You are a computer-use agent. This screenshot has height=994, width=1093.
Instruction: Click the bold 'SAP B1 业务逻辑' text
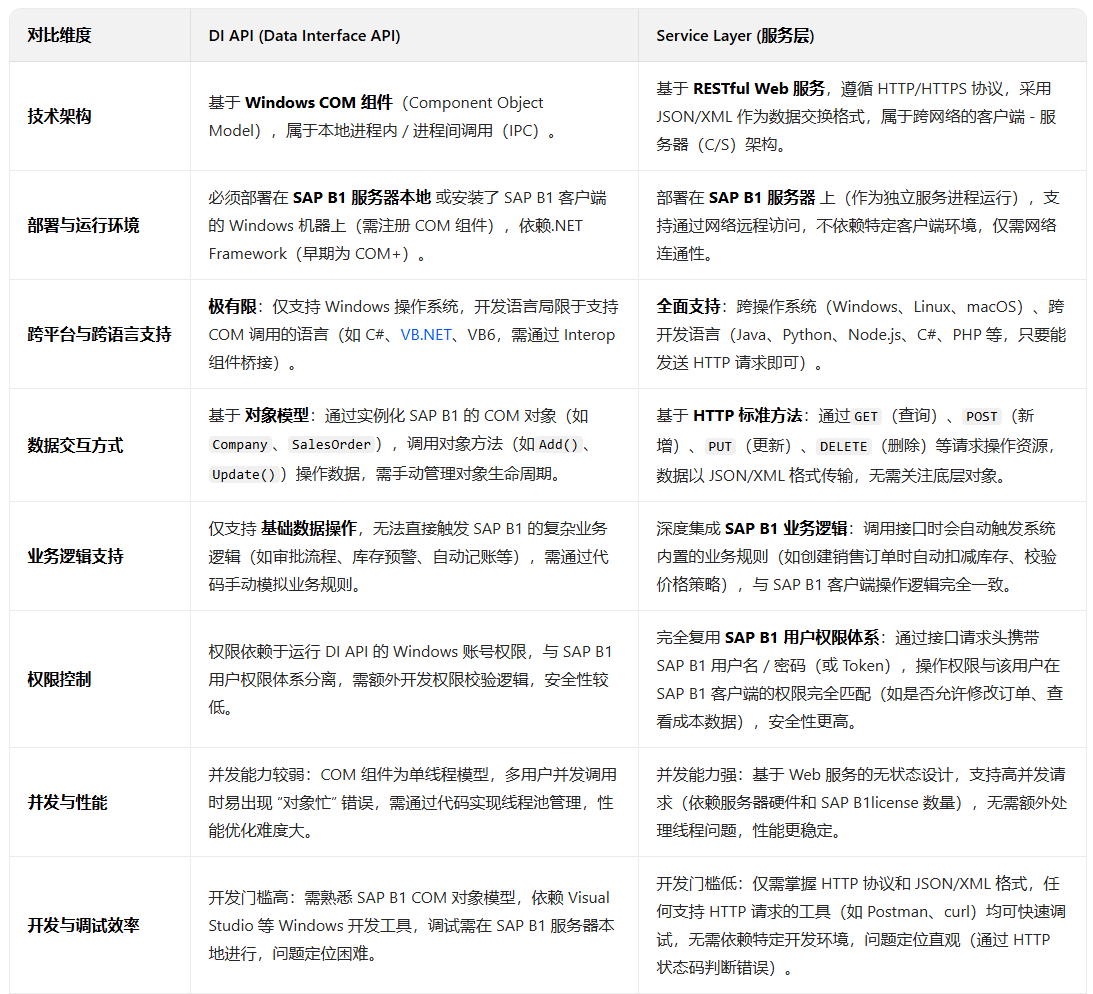pos(786,528)
